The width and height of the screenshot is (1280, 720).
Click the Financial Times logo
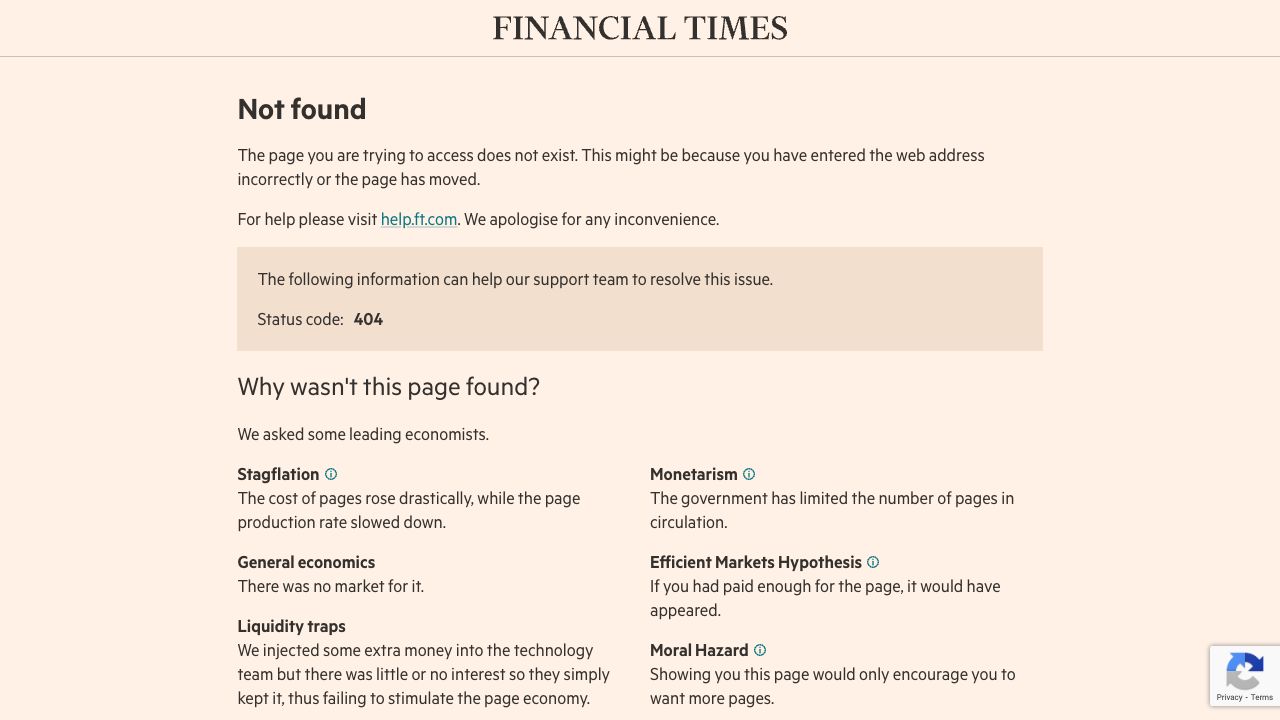point(640,28)
